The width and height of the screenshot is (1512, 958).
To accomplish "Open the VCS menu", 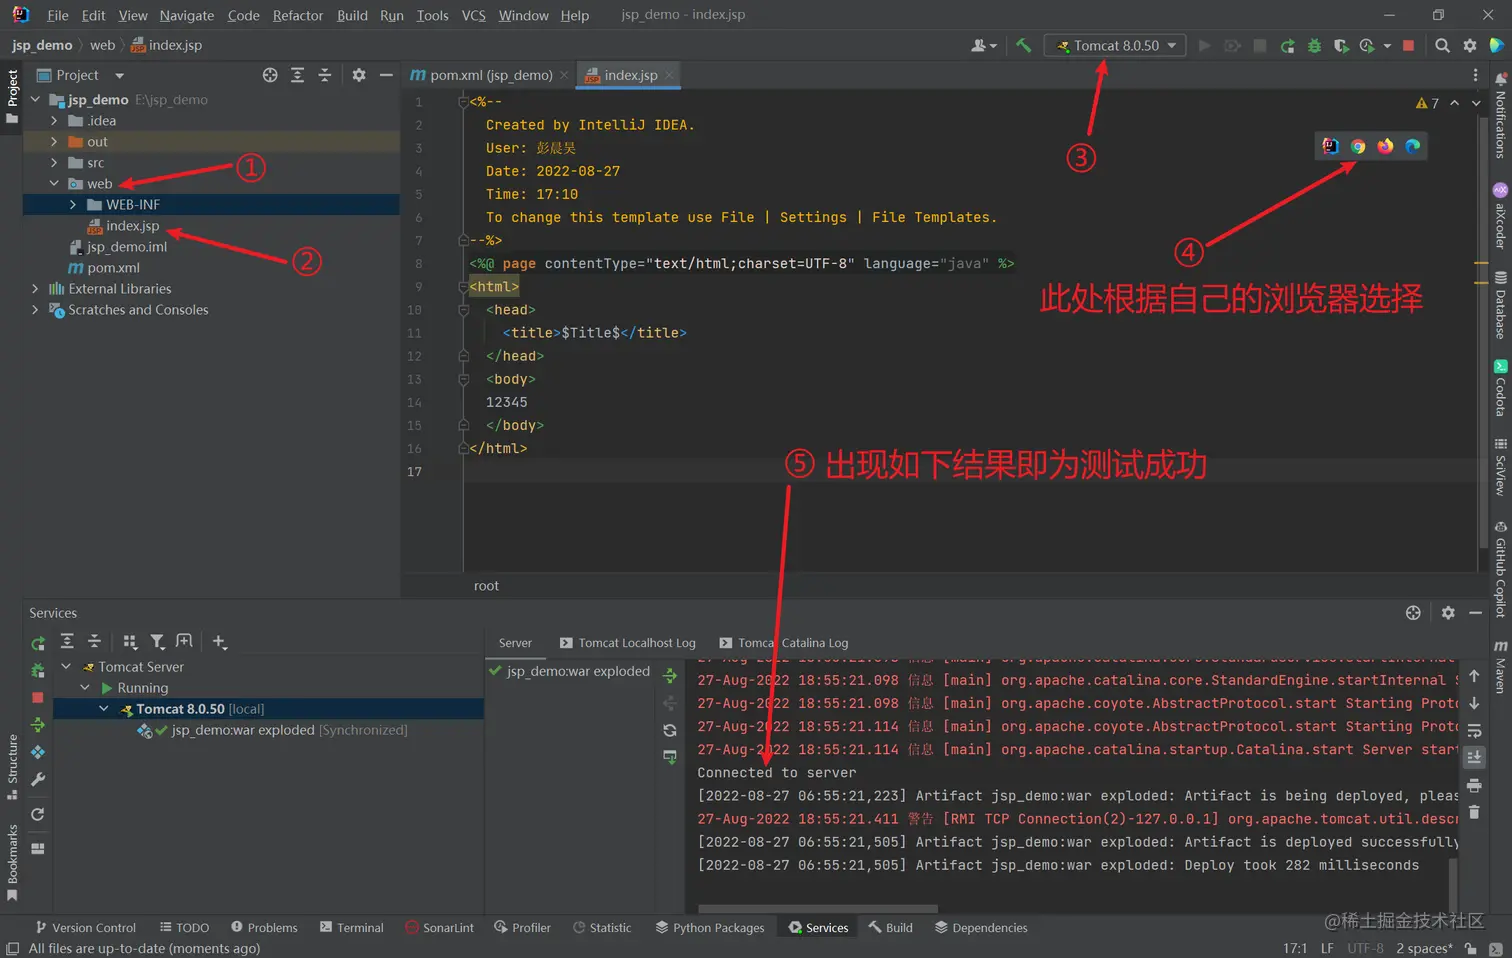I will (474, 15).
